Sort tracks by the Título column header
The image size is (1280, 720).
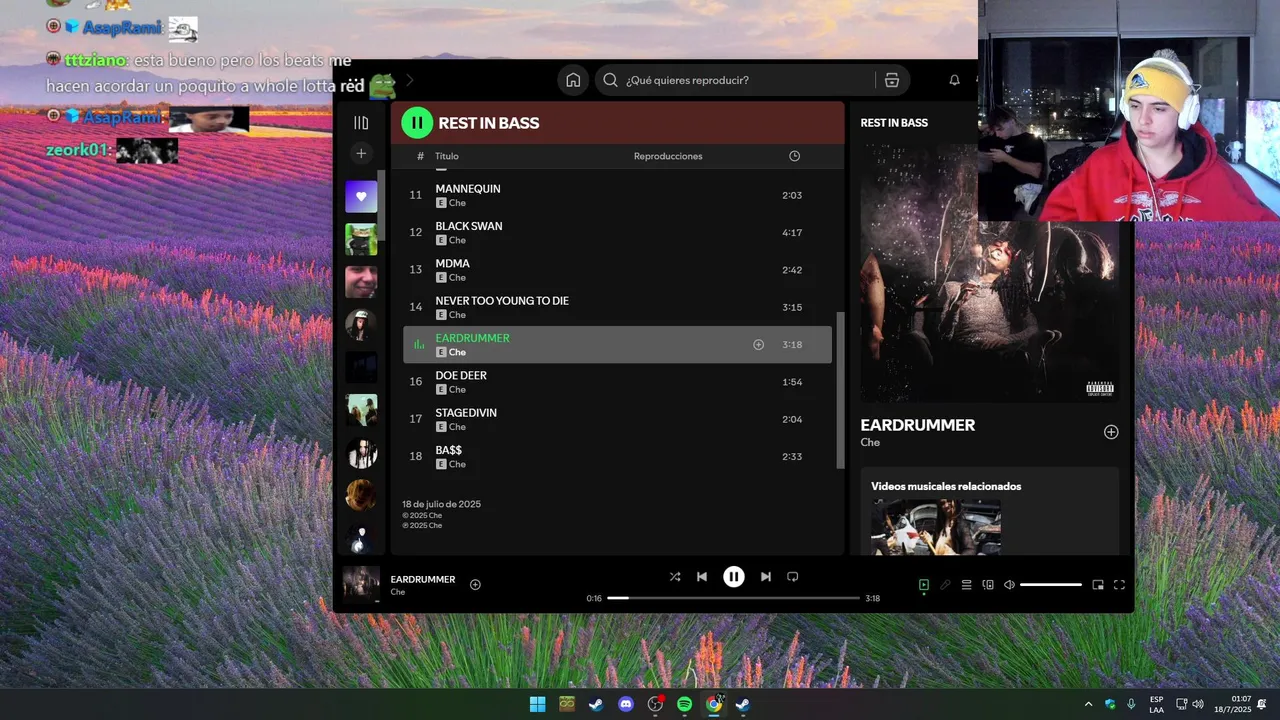pyautogui.click(x=446, y=156)
